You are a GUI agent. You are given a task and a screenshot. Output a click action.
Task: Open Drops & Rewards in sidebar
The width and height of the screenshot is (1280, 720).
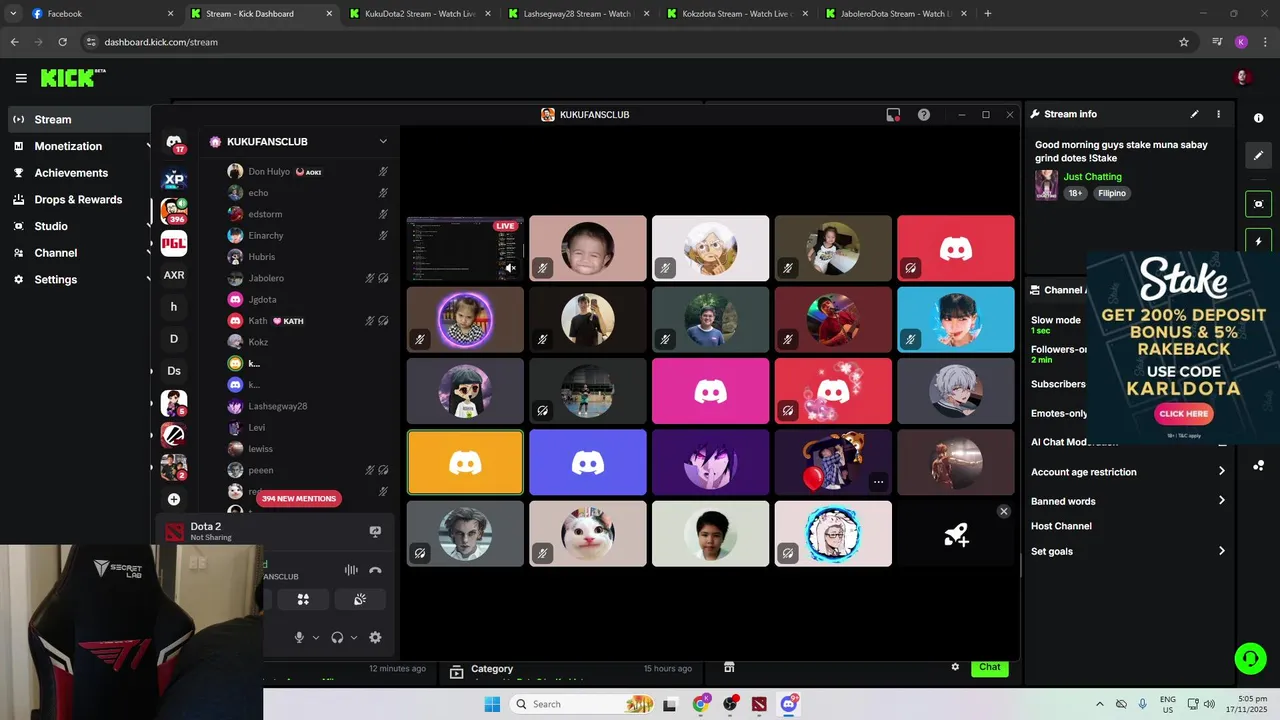pos(78,199)
